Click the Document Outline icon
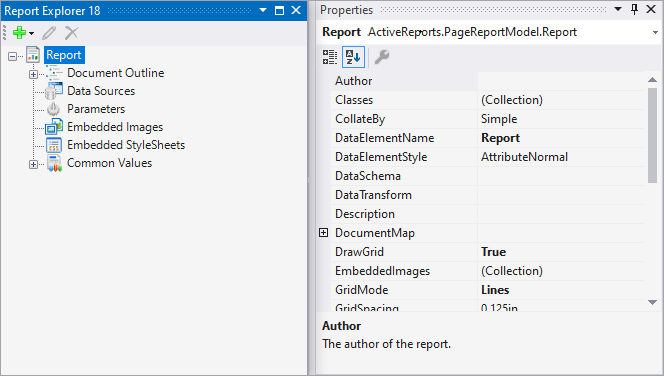Viewport: 664px width, 376px height. point(54,73)
